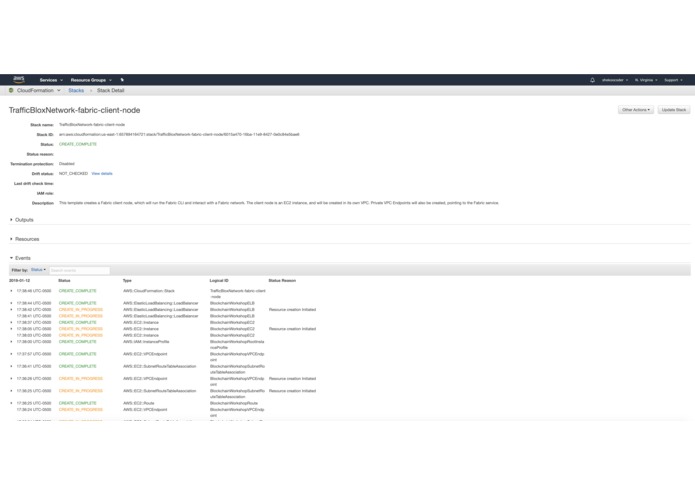Click the AWS::IAM::InstanceProfile type cell
Viewport: 695px width, 494px height.
click(x=146, y=342)
